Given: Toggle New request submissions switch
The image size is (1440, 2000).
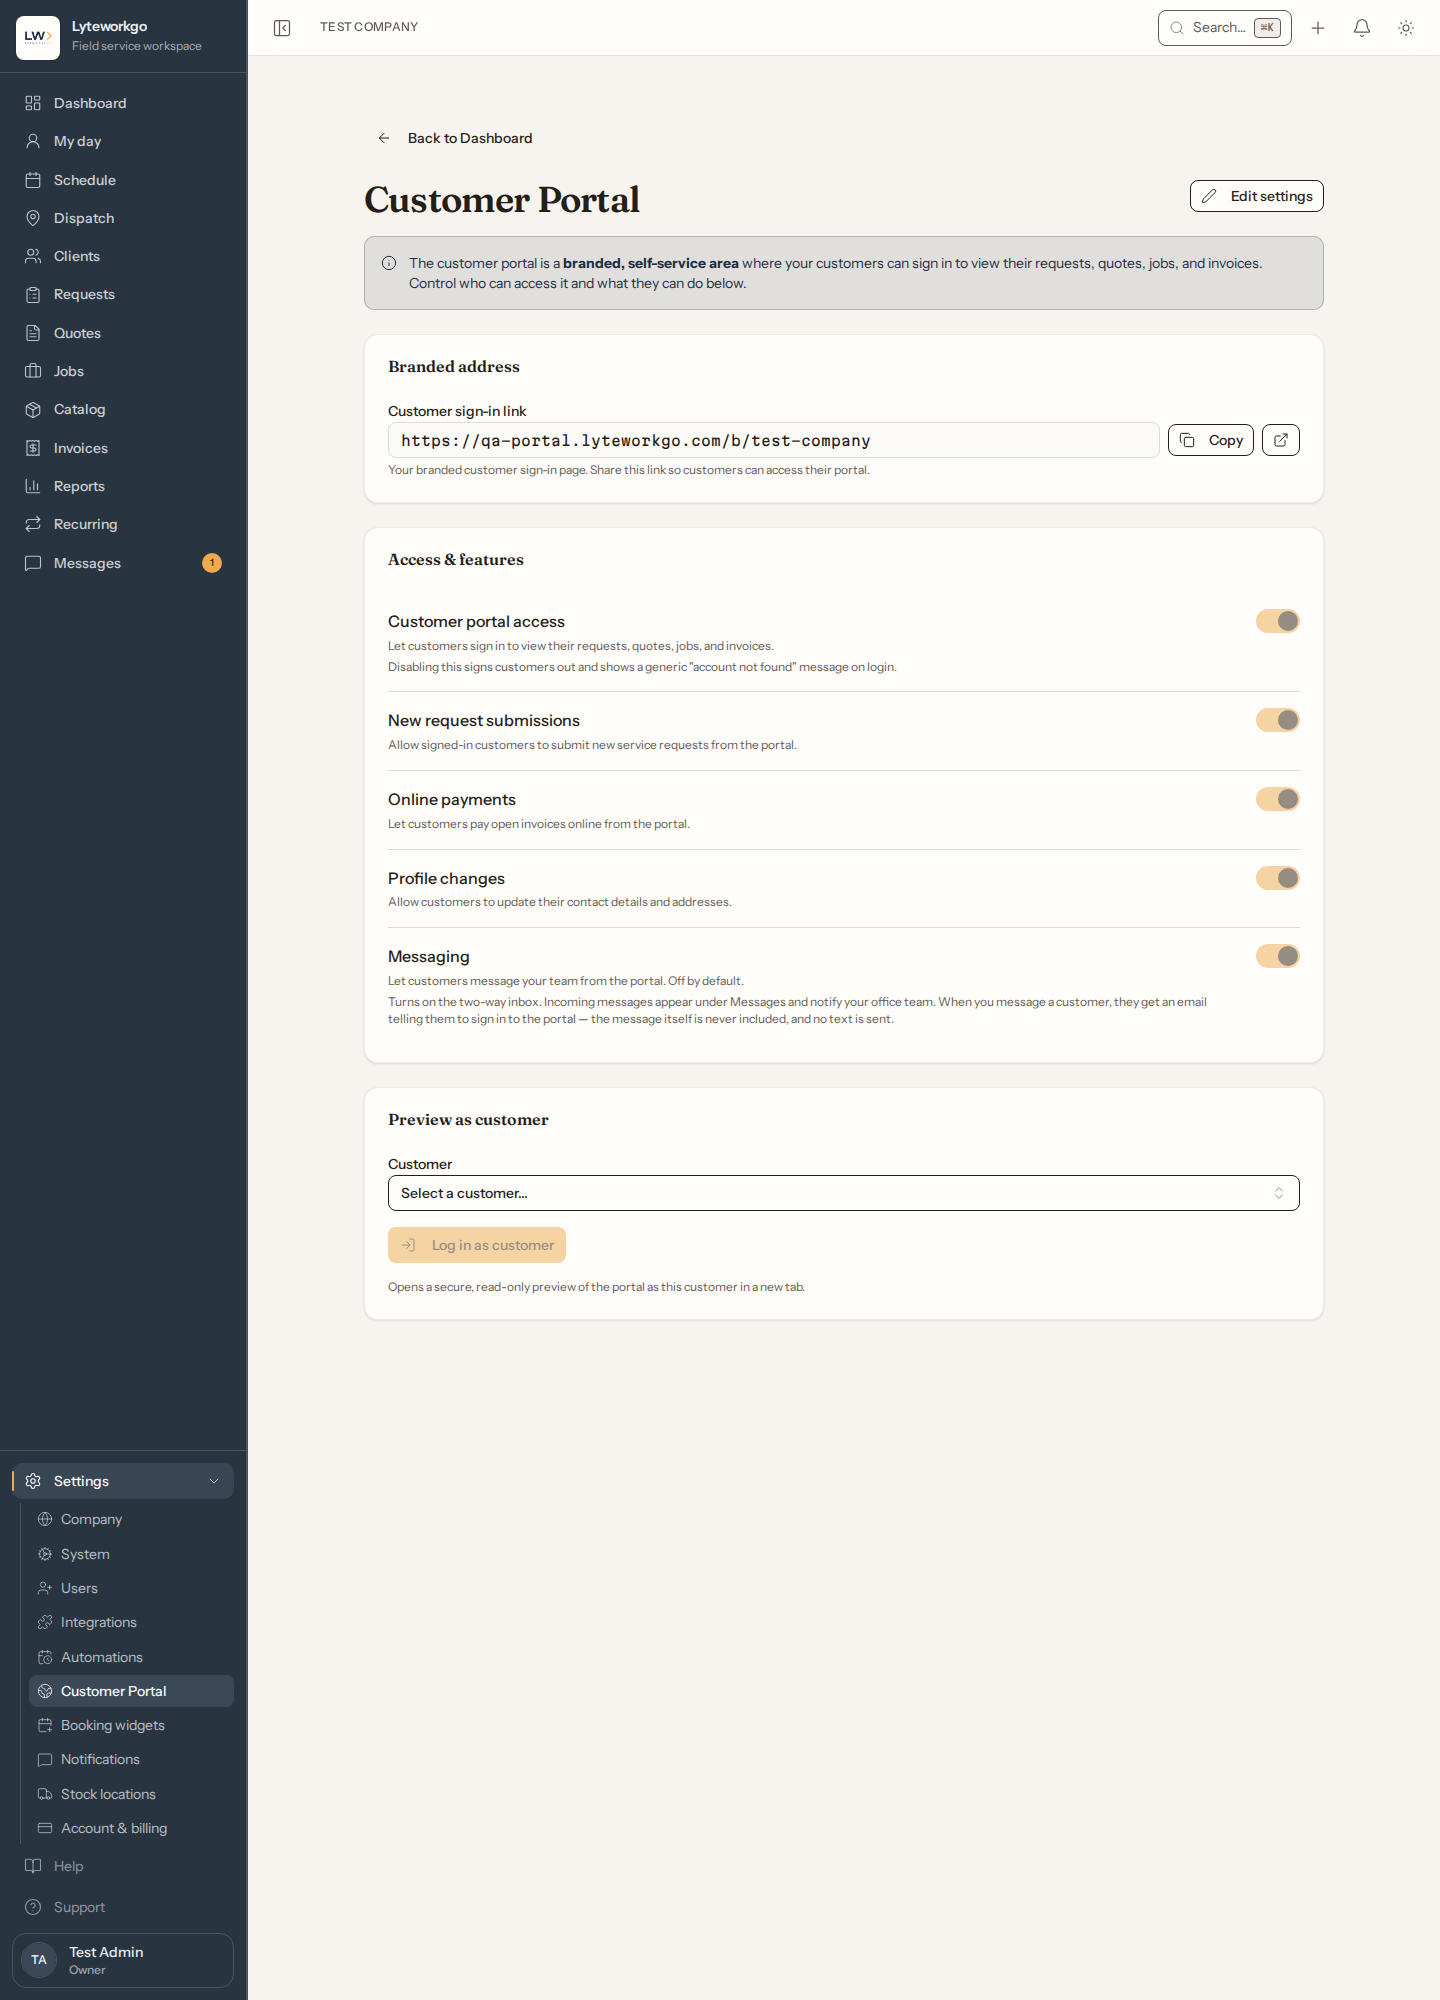Looking at the screenshot, I should pyautogui.click(x=1278, y=720).
